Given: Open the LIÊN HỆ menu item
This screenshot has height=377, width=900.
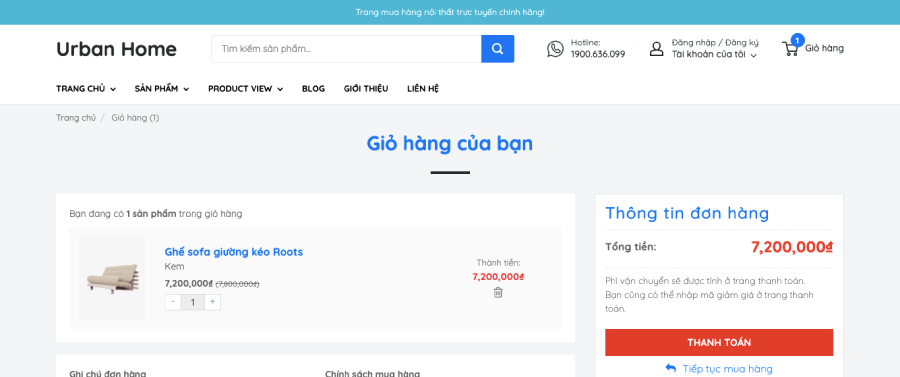Looking at the screenshot, I should tap(423, 88).
